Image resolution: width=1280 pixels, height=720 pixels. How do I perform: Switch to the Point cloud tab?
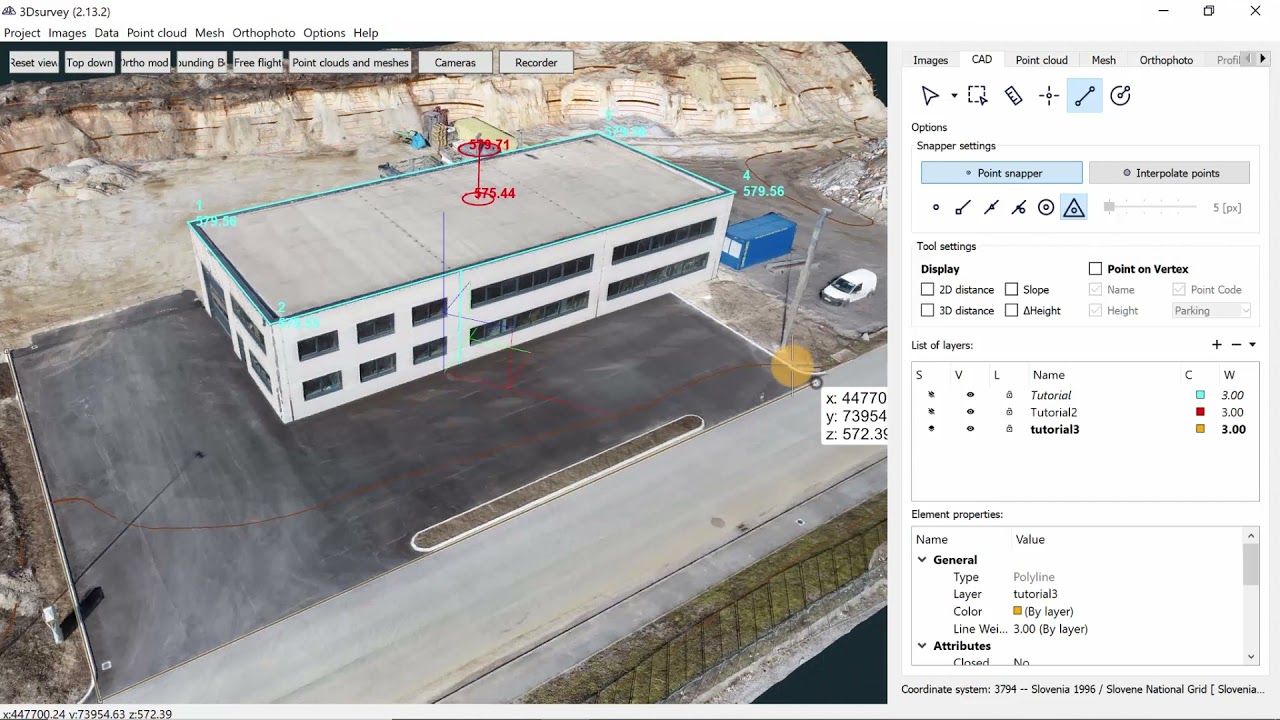tap(1041, 60)
